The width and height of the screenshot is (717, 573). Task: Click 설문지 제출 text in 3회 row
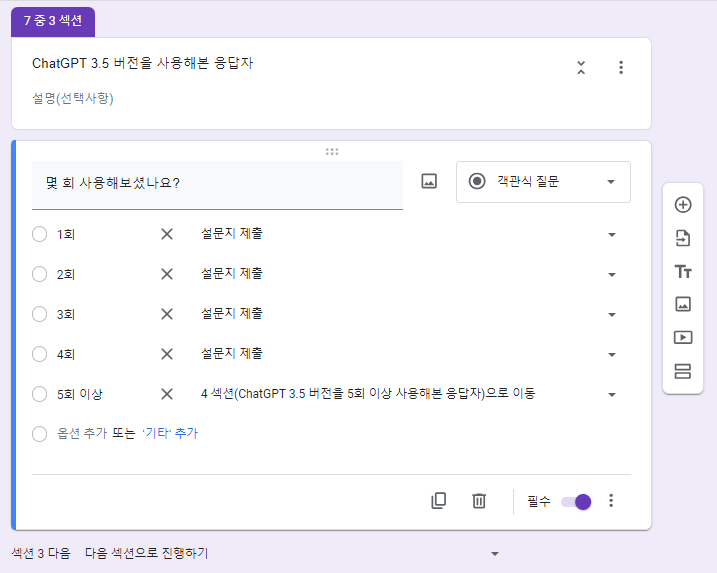(232, 314)
